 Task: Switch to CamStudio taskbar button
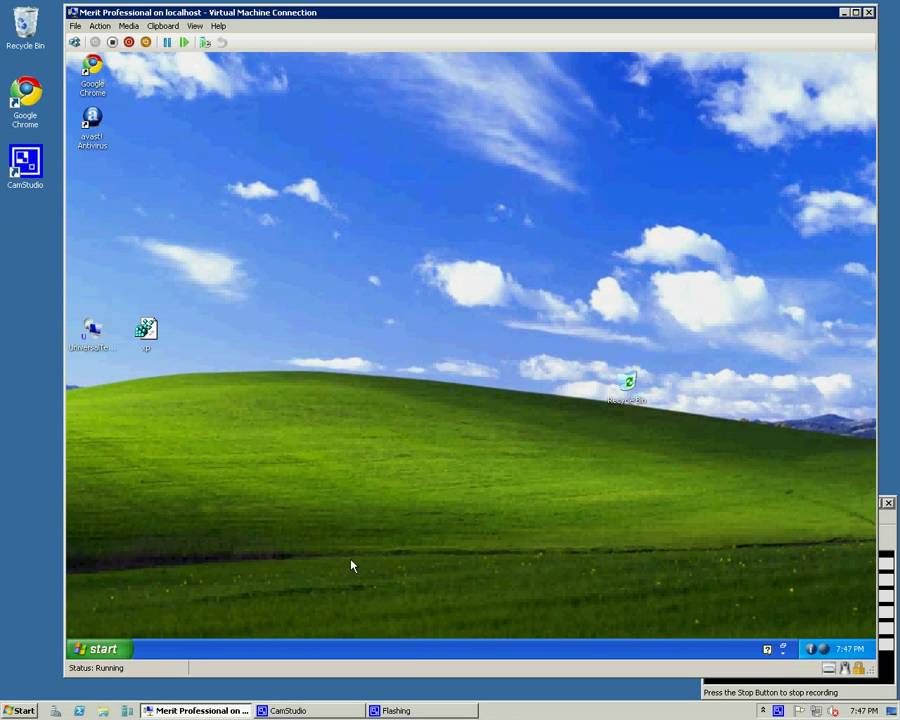(308, 710)
